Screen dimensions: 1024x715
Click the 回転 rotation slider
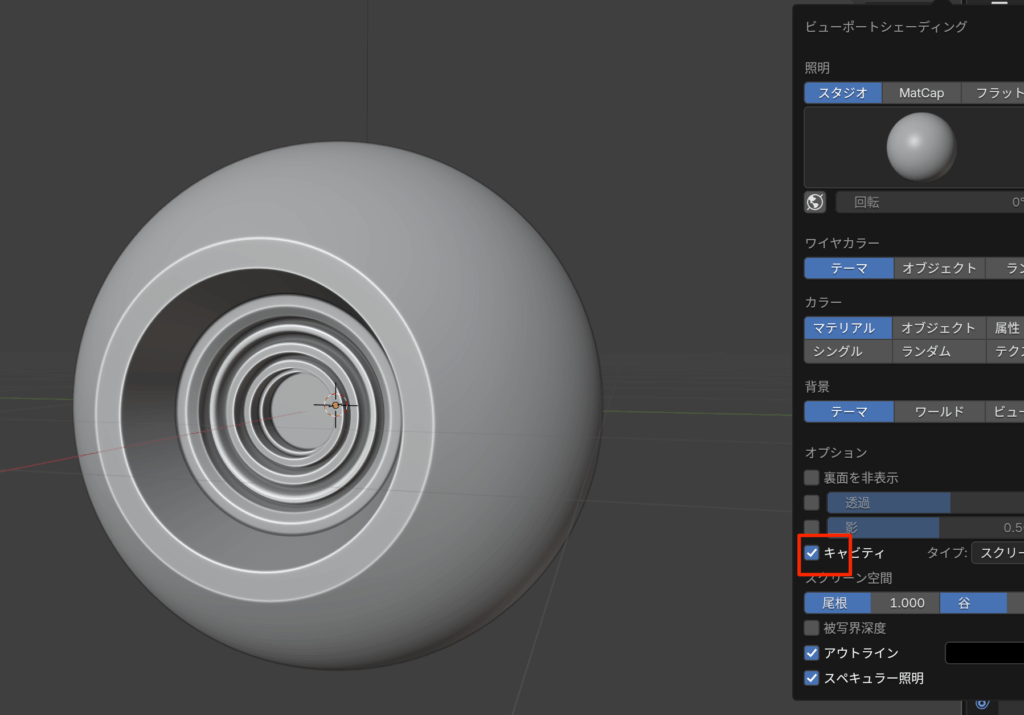tap(930, 202)
